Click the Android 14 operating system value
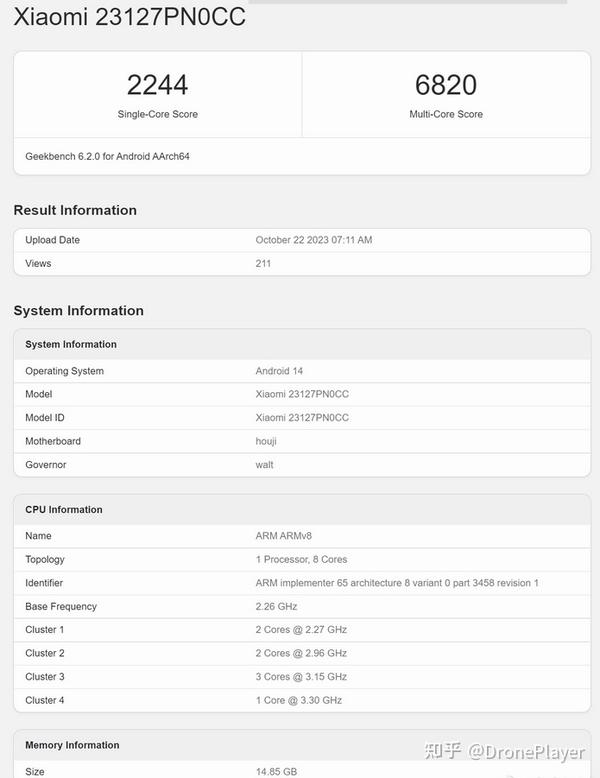The image size is (600, 778). pos(279,371)
